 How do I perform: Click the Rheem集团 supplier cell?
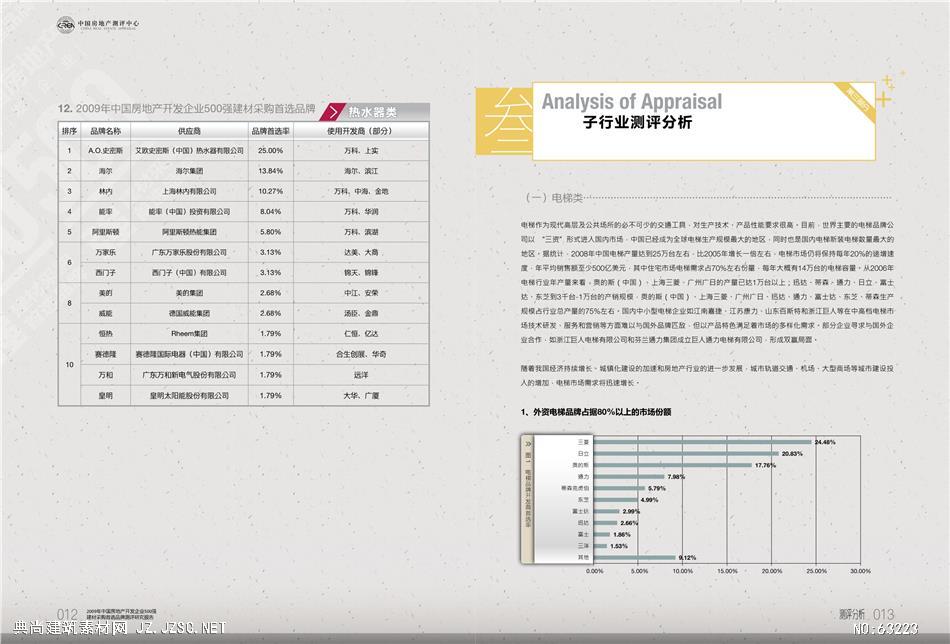(189, 333)
